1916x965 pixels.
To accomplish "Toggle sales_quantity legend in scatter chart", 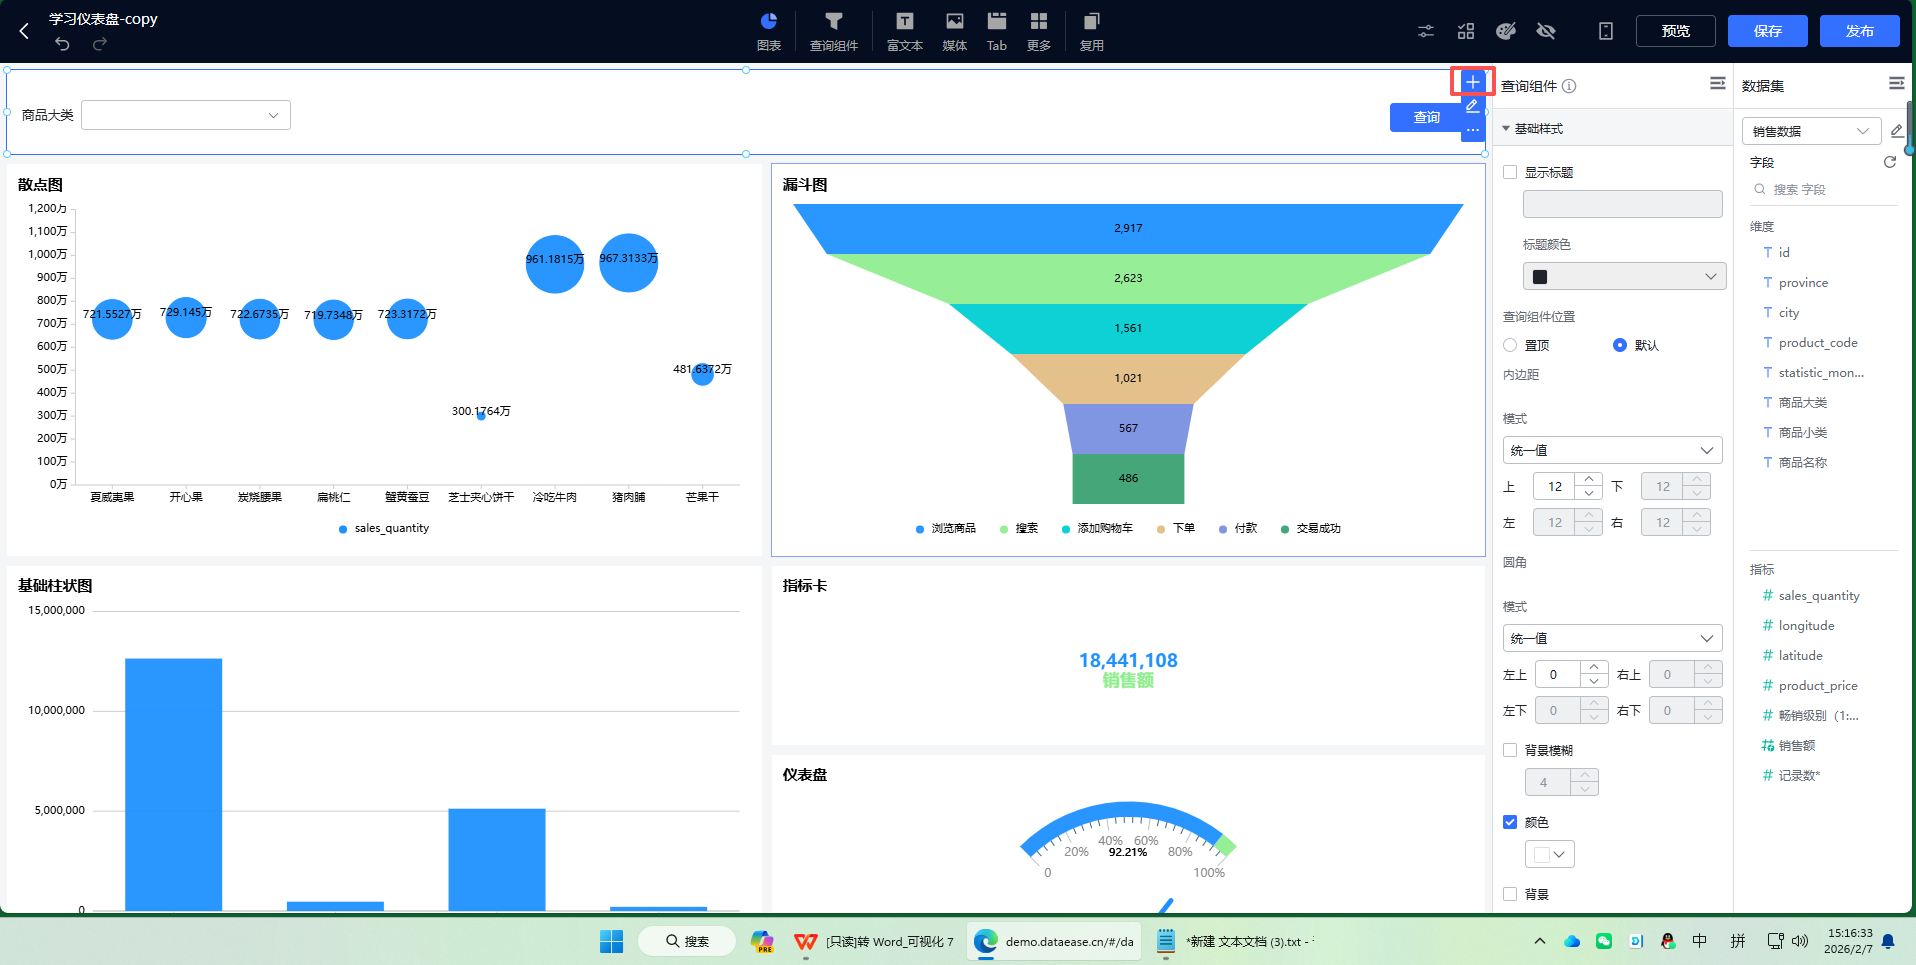I will [384, 528].
